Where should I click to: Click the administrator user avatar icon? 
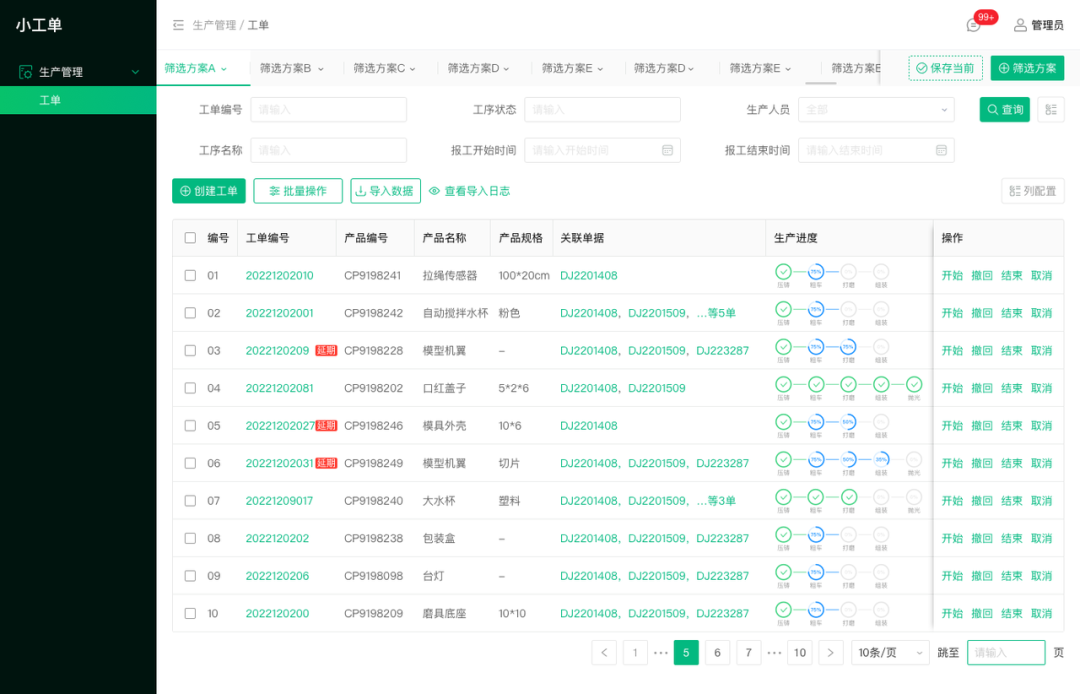pyautogui.click(x=1020, y=25)
